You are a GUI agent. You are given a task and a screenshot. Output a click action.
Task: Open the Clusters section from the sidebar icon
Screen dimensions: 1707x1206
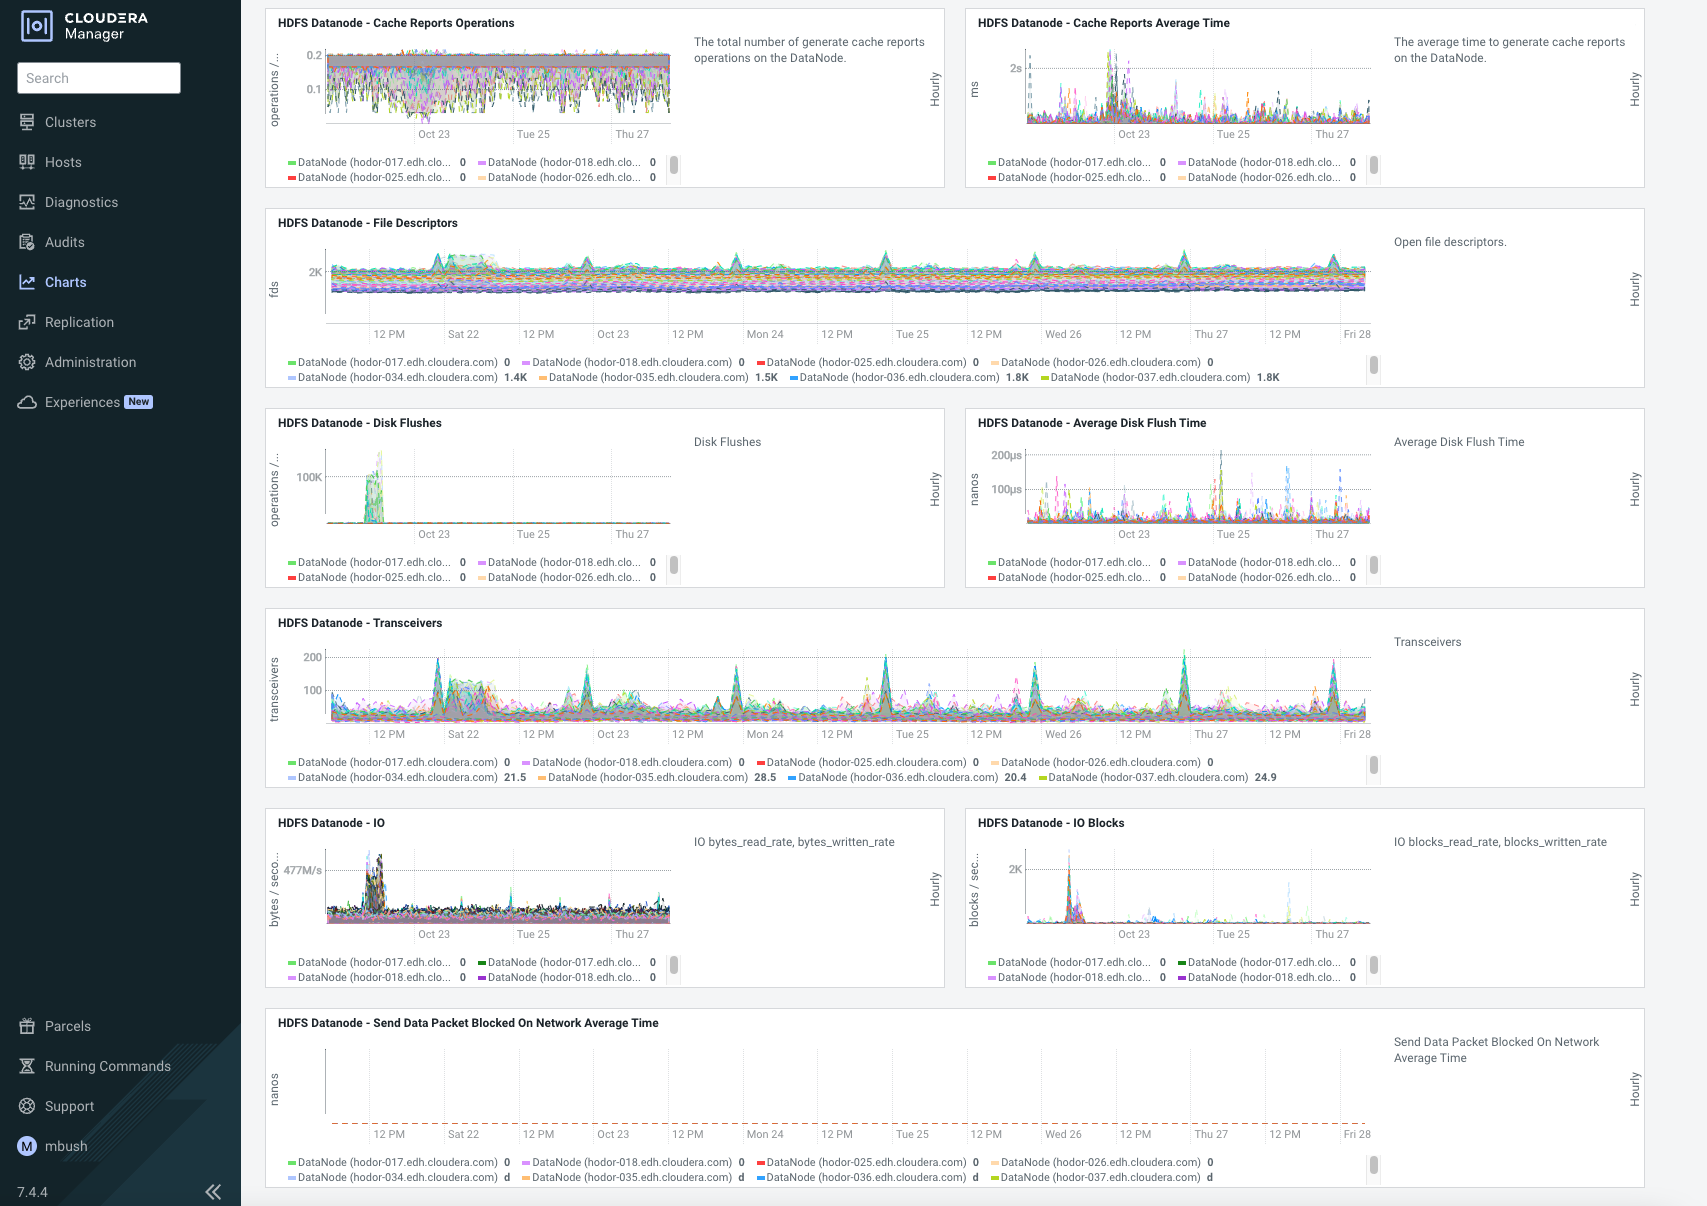(x=27, y=121)
